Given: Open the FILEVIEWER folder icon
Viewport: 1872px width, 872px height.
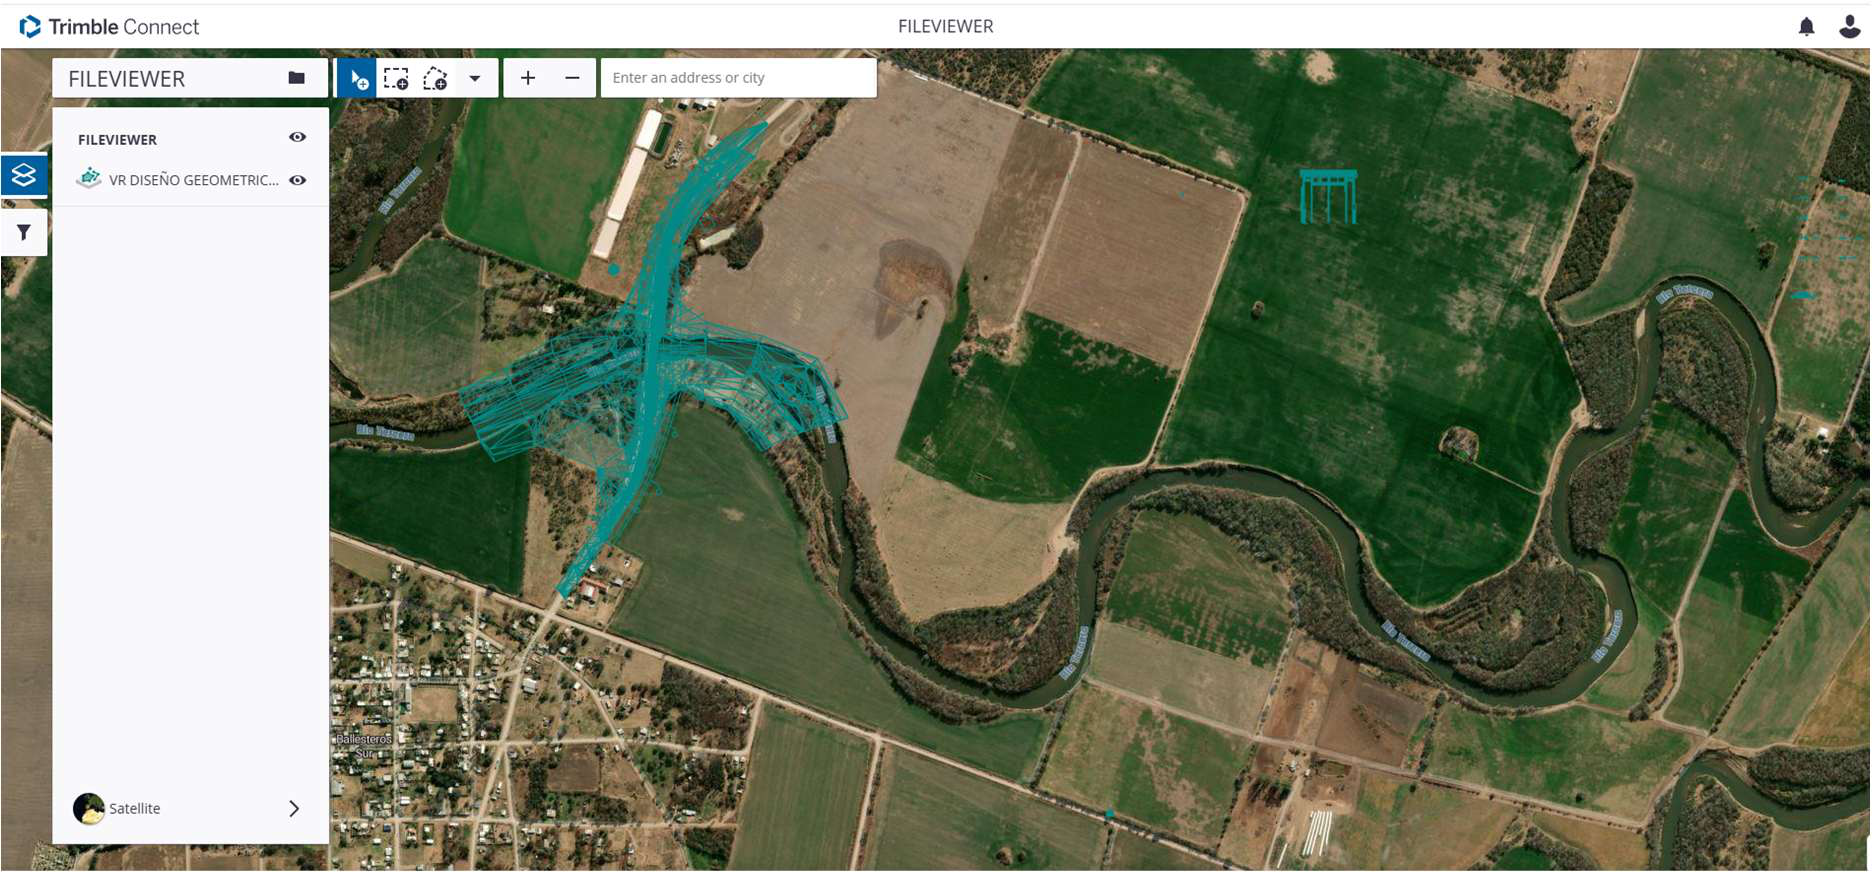Looking at the screenshot, I should coord(296,78).
